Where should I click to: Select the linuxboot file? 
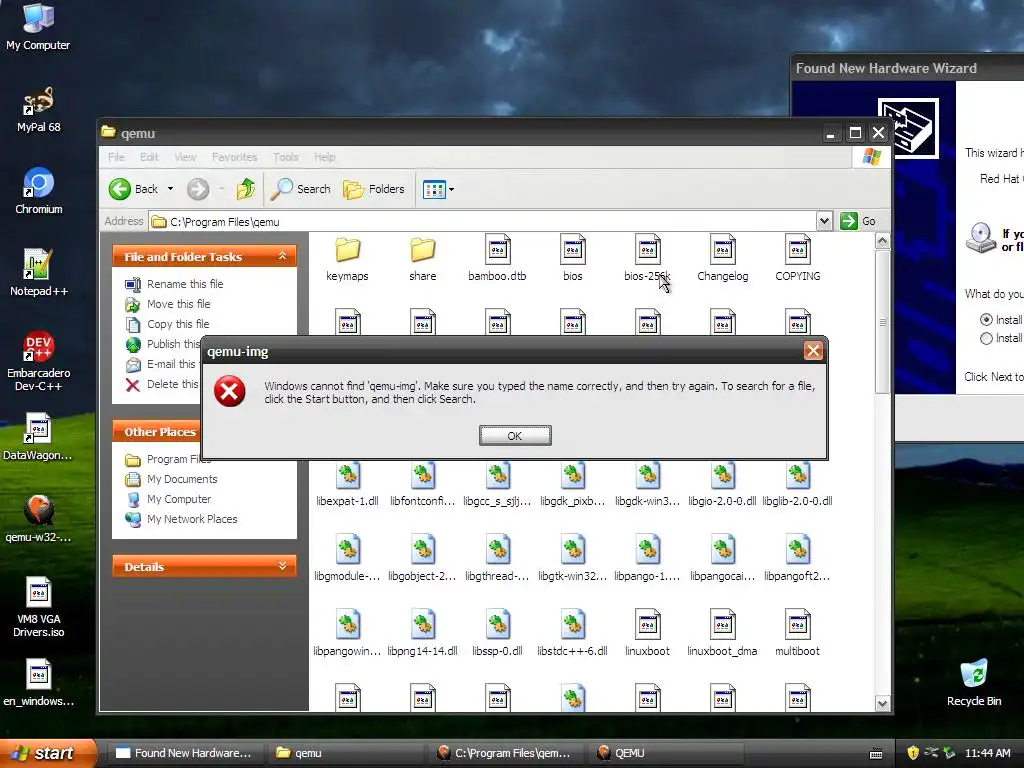pyautogui.click(x=647, y=633)
